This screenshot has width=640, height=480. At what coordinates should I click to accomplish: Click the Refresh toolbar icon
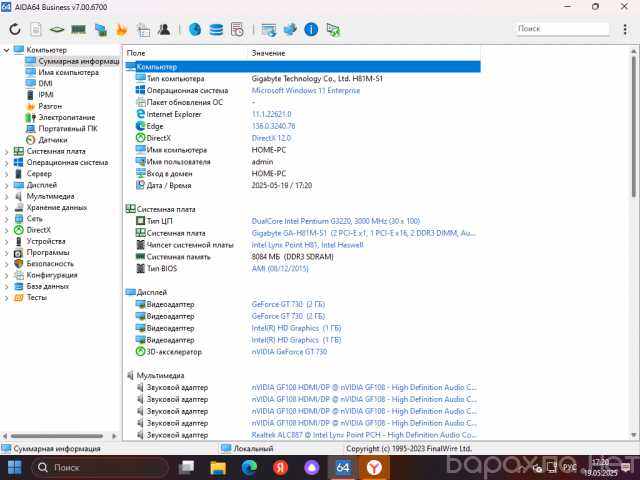(15, 29)
